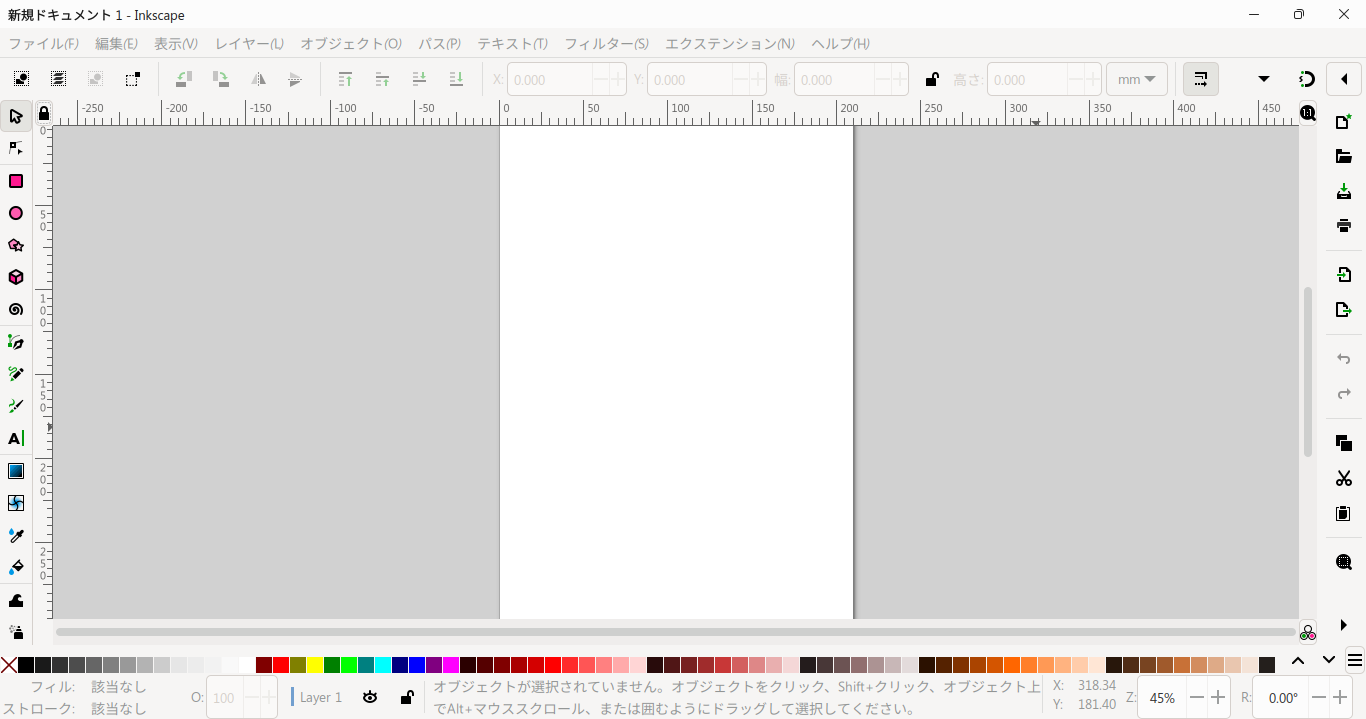This screenshot has height=719, width=1366.
Task: Decrease zoom with minus button
Action: coord(1196,698)
